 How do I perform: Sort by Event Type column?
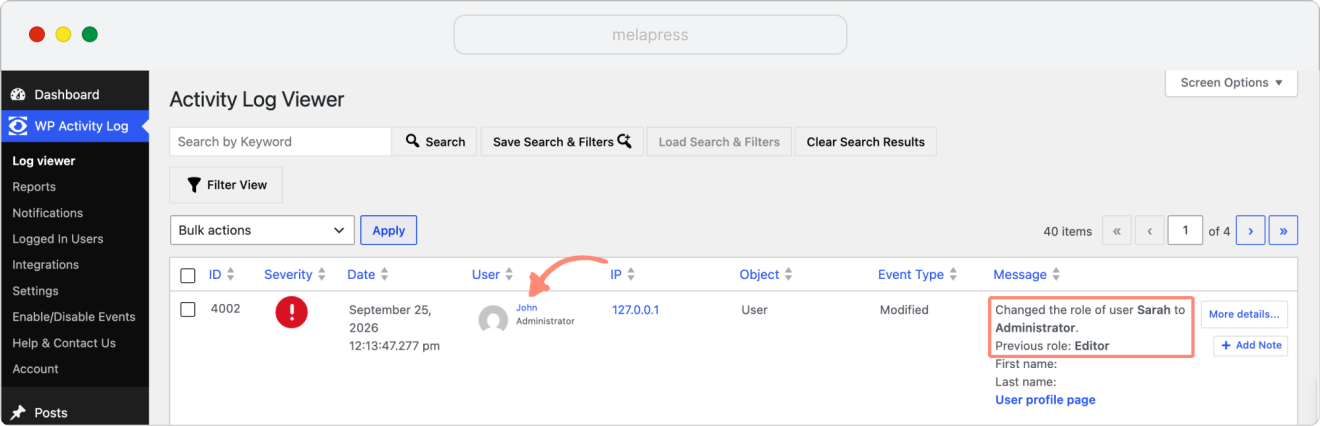(918, 274)
